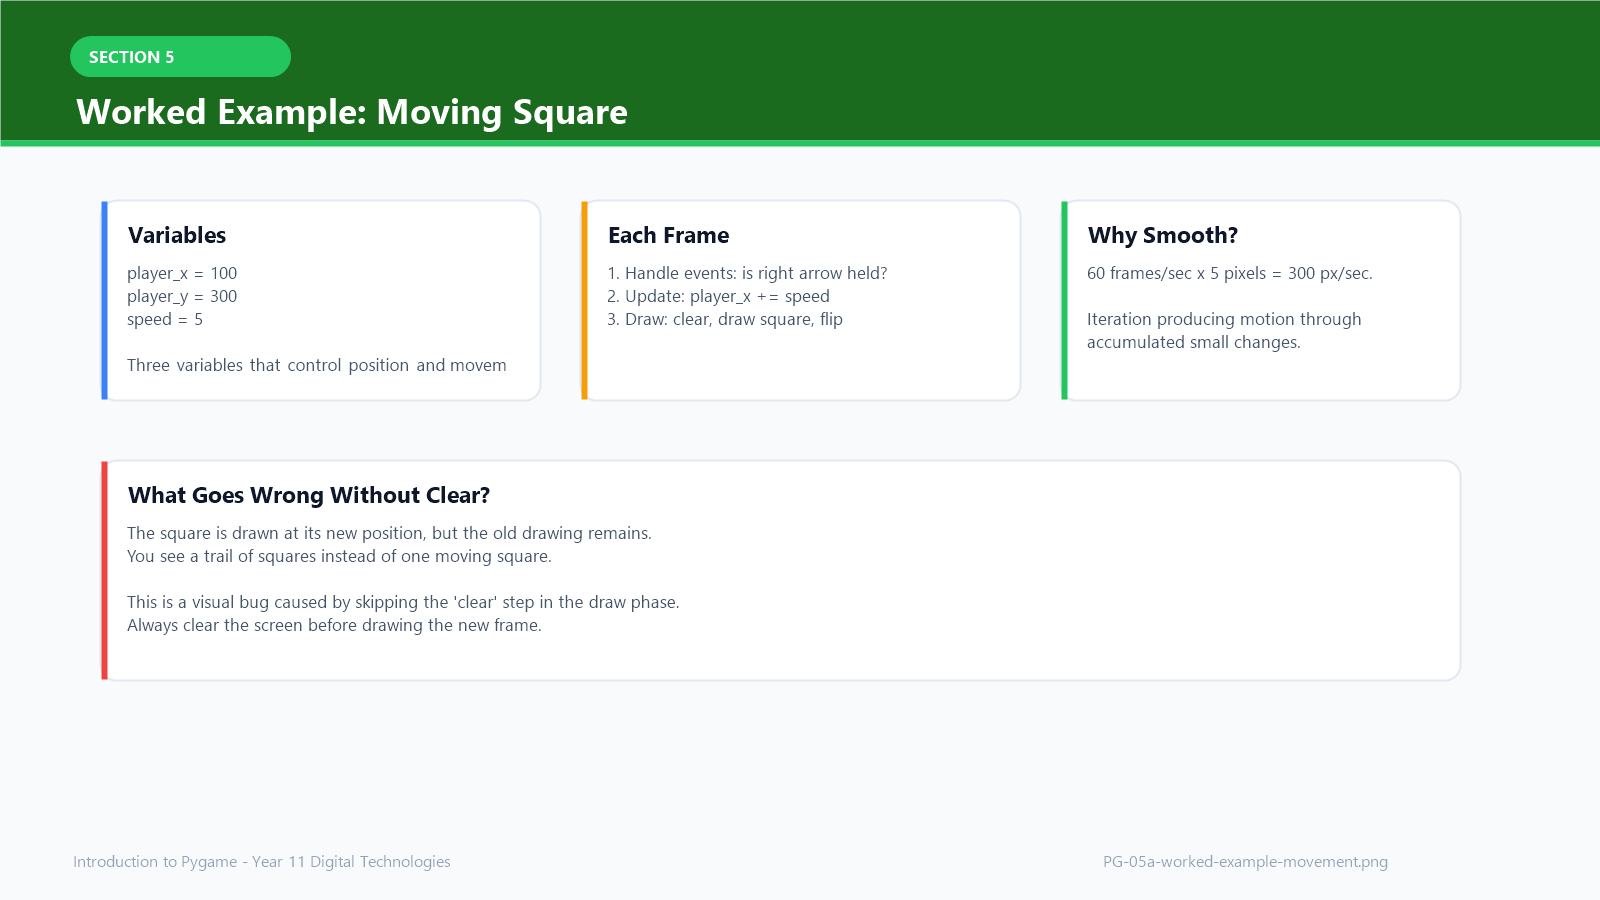This screenshot has height=900, width=1600.
Task: Click the 'Each Frame' card heading
Action: point(669,235)
